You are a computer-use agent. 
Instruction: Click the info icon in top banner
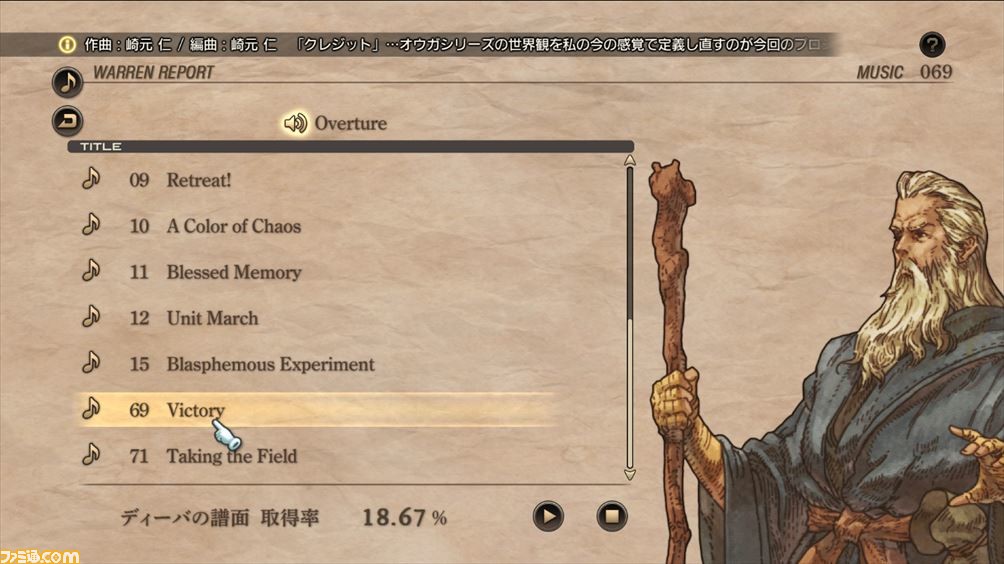coord(67,44)
